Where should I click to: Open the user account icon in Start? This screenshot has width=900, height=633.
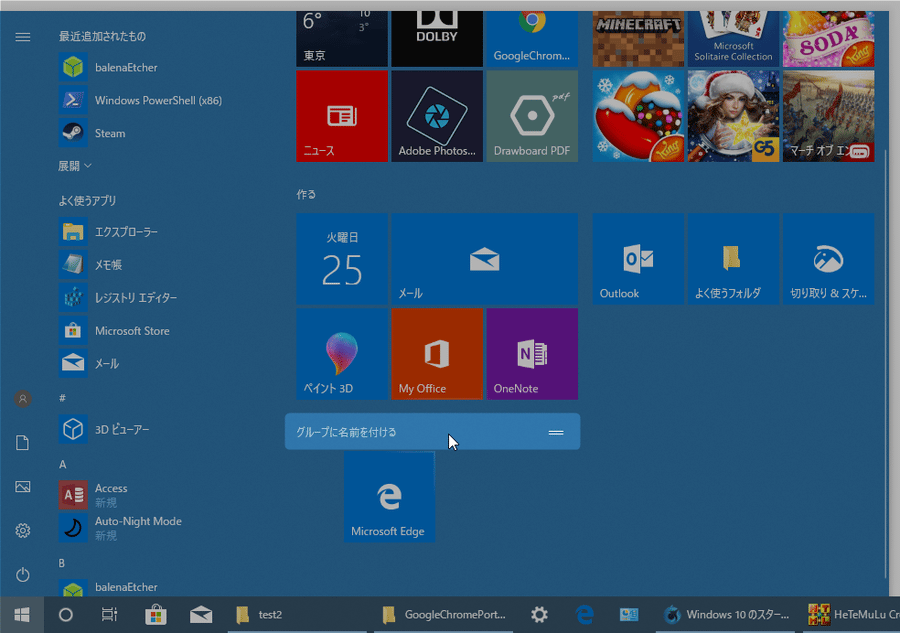(x=23, y=399)
